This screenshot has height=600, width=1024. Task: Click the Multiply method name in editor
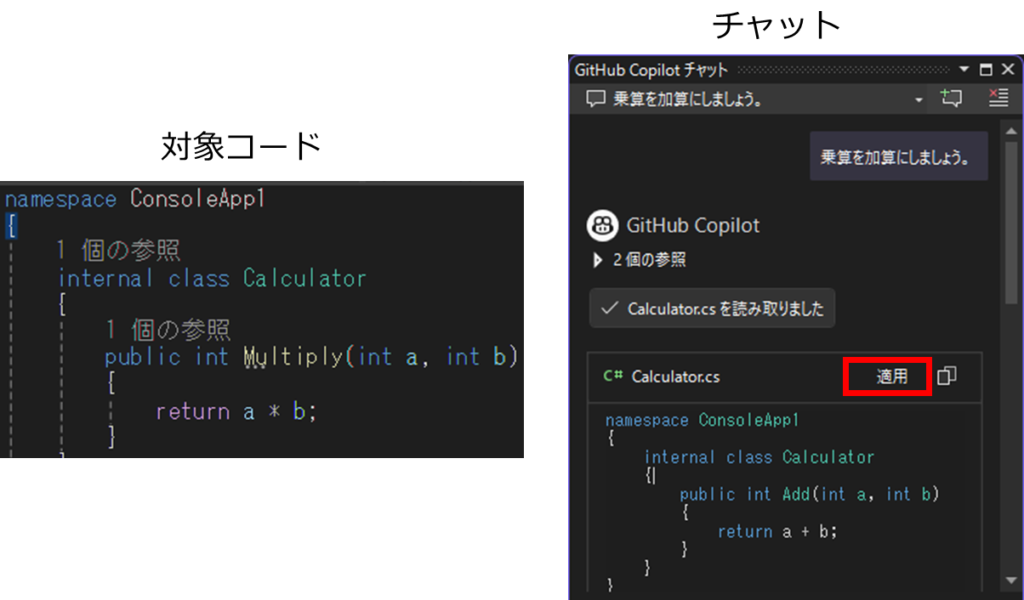click(293, 357)
